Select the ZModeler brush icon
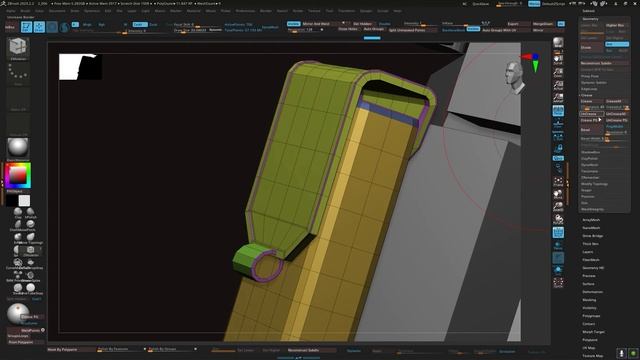This screenshot has width=640, height=360. (x=31, y=250)
